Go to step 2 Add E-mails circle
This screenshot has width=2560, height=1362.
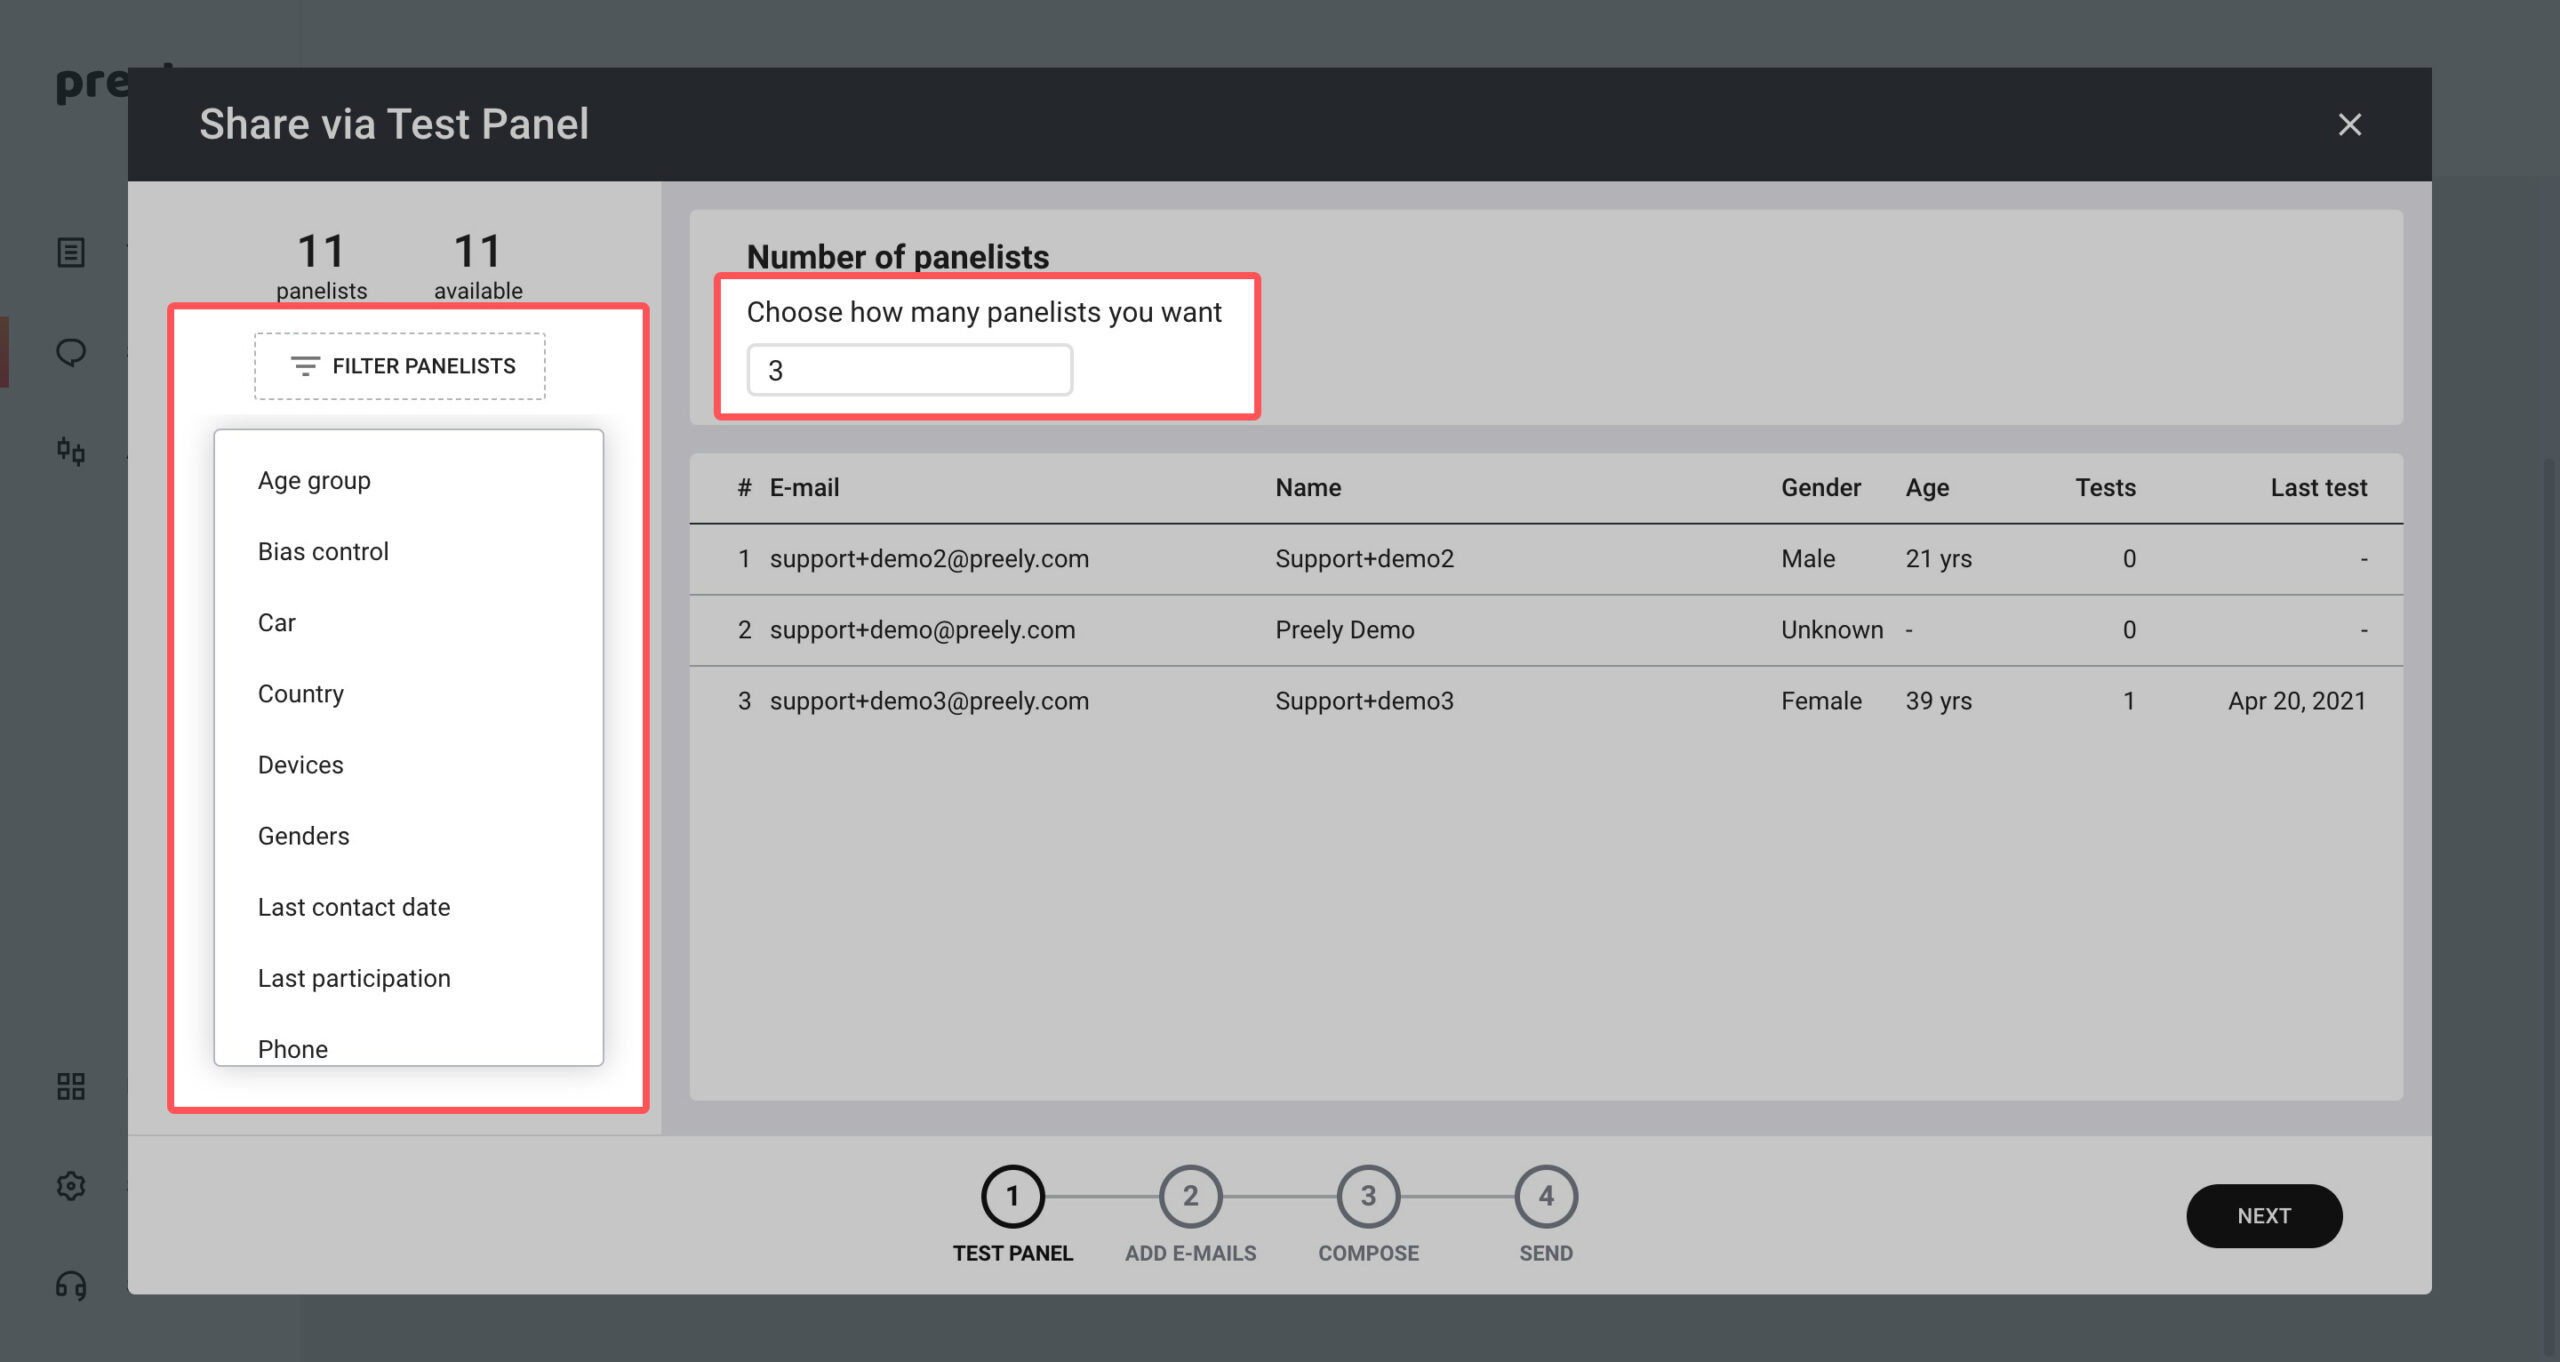point(1190,1196)
